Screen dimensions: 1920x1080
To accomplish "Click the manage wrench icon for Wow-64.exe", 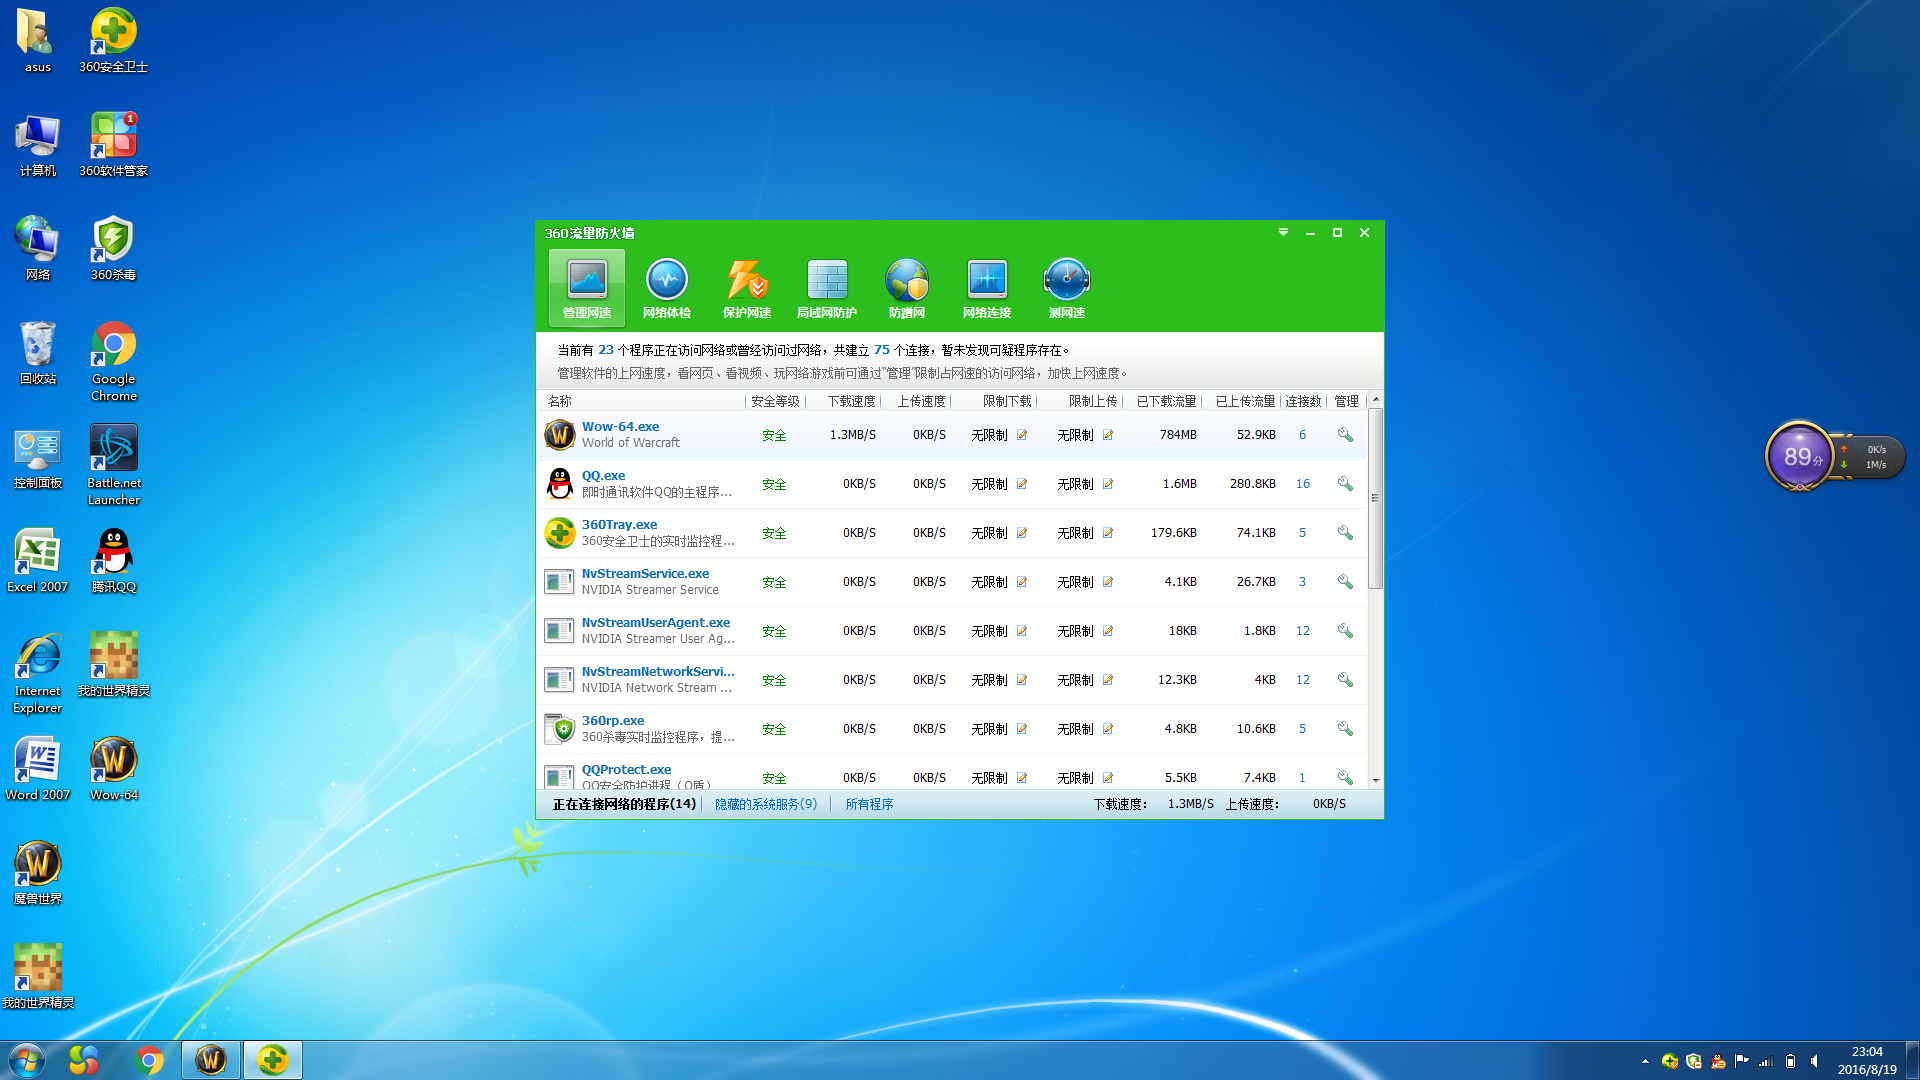I will tap(1345, 435).
